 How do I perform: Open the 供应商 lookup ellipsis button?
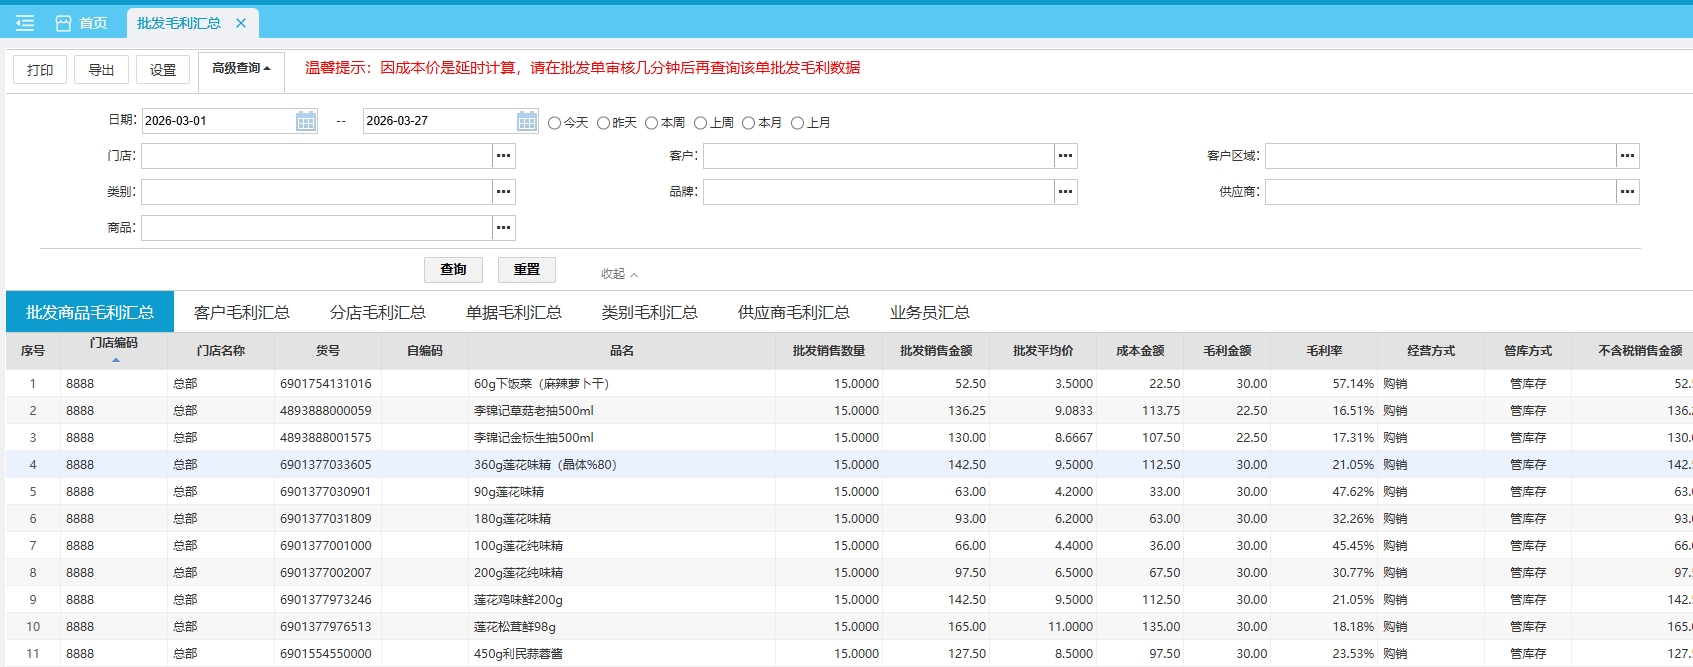tap(1628, 192)
